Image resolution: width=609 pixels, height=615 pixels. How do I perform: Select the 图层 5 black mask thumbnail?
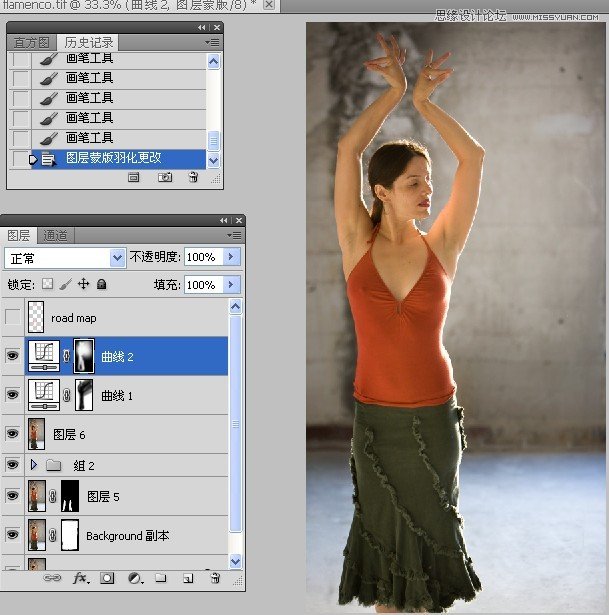coord(70,496)
